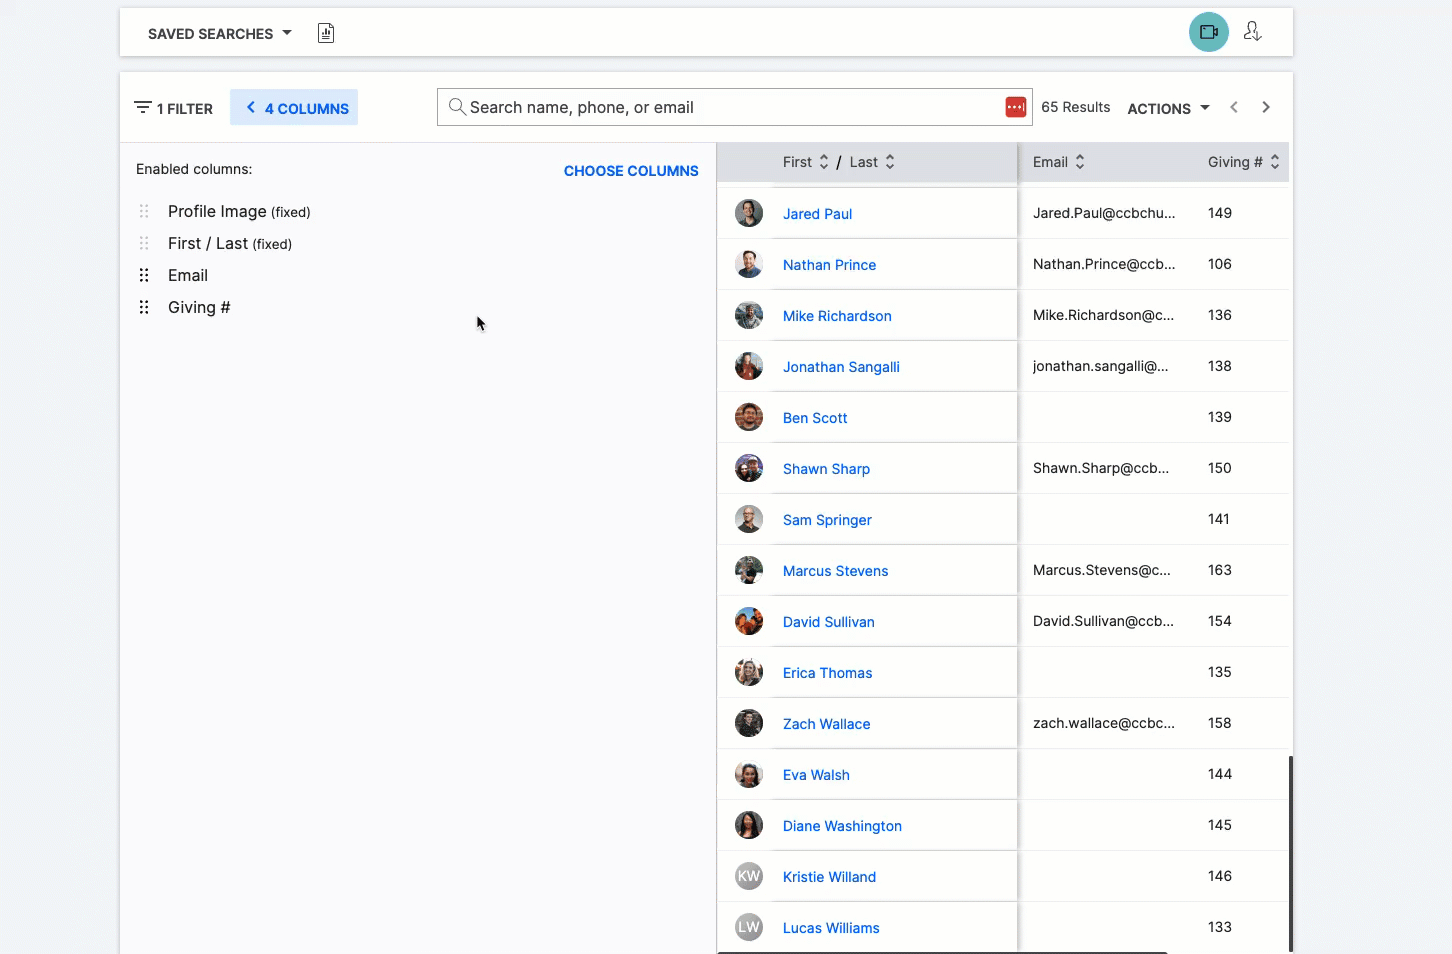Viewport: 1452px width, 954px height.
Task: Expand the Actions dropdown menu
Action: point(1168,108)
